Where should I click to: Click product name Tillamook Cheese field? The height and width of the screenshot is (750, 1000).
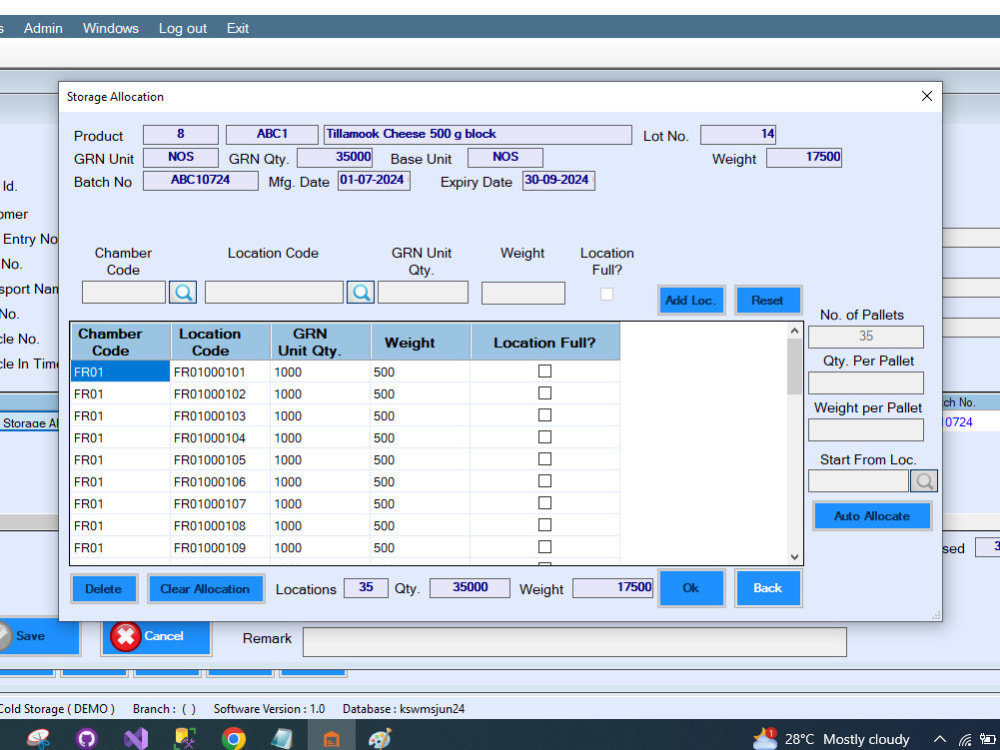click(478, 135)
